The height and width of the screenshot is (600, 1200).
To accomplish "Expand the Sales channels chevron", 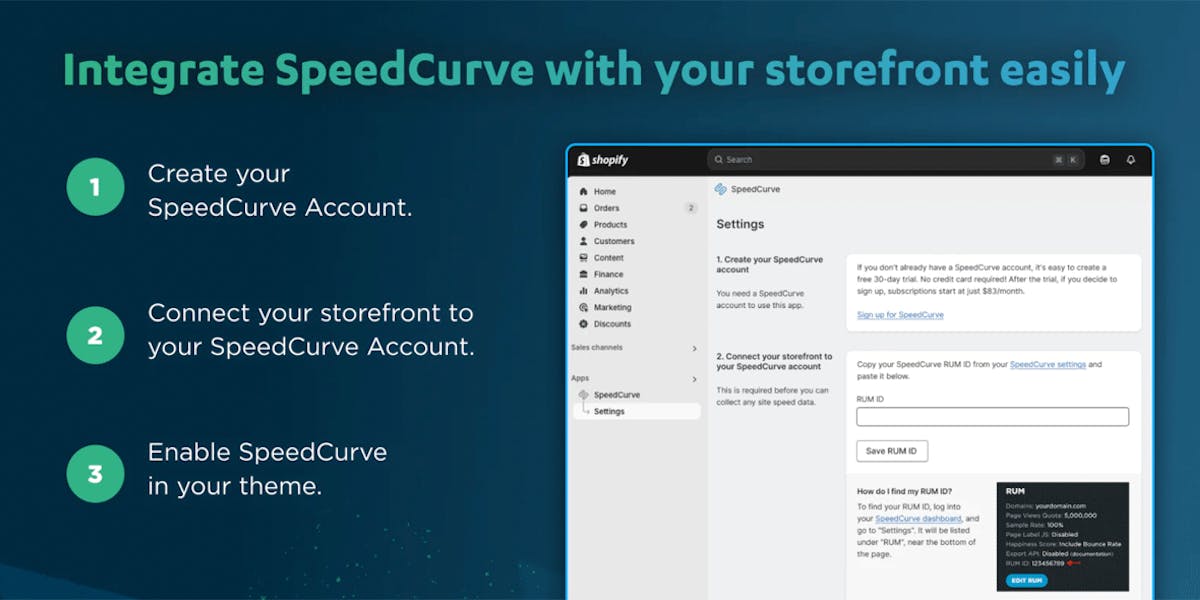I will (x=695, y=348).
